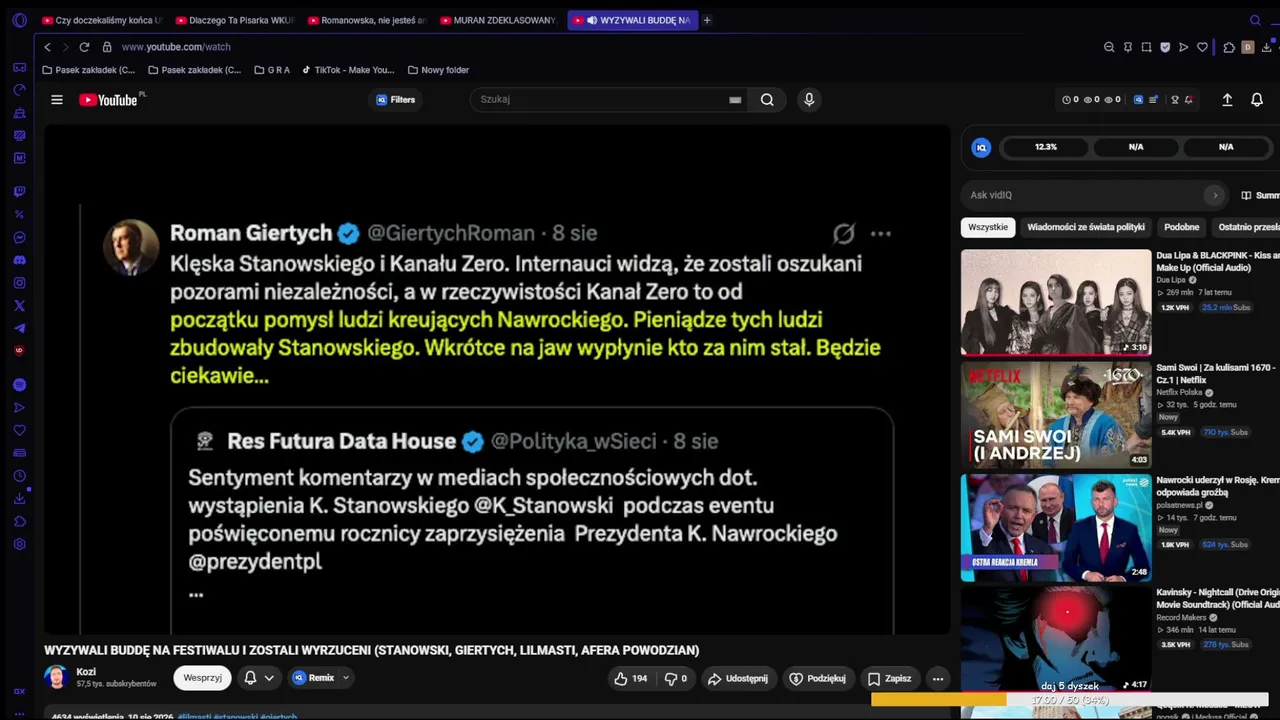
Task: Open the more actions three-dot menu below video
Action: 938,678
